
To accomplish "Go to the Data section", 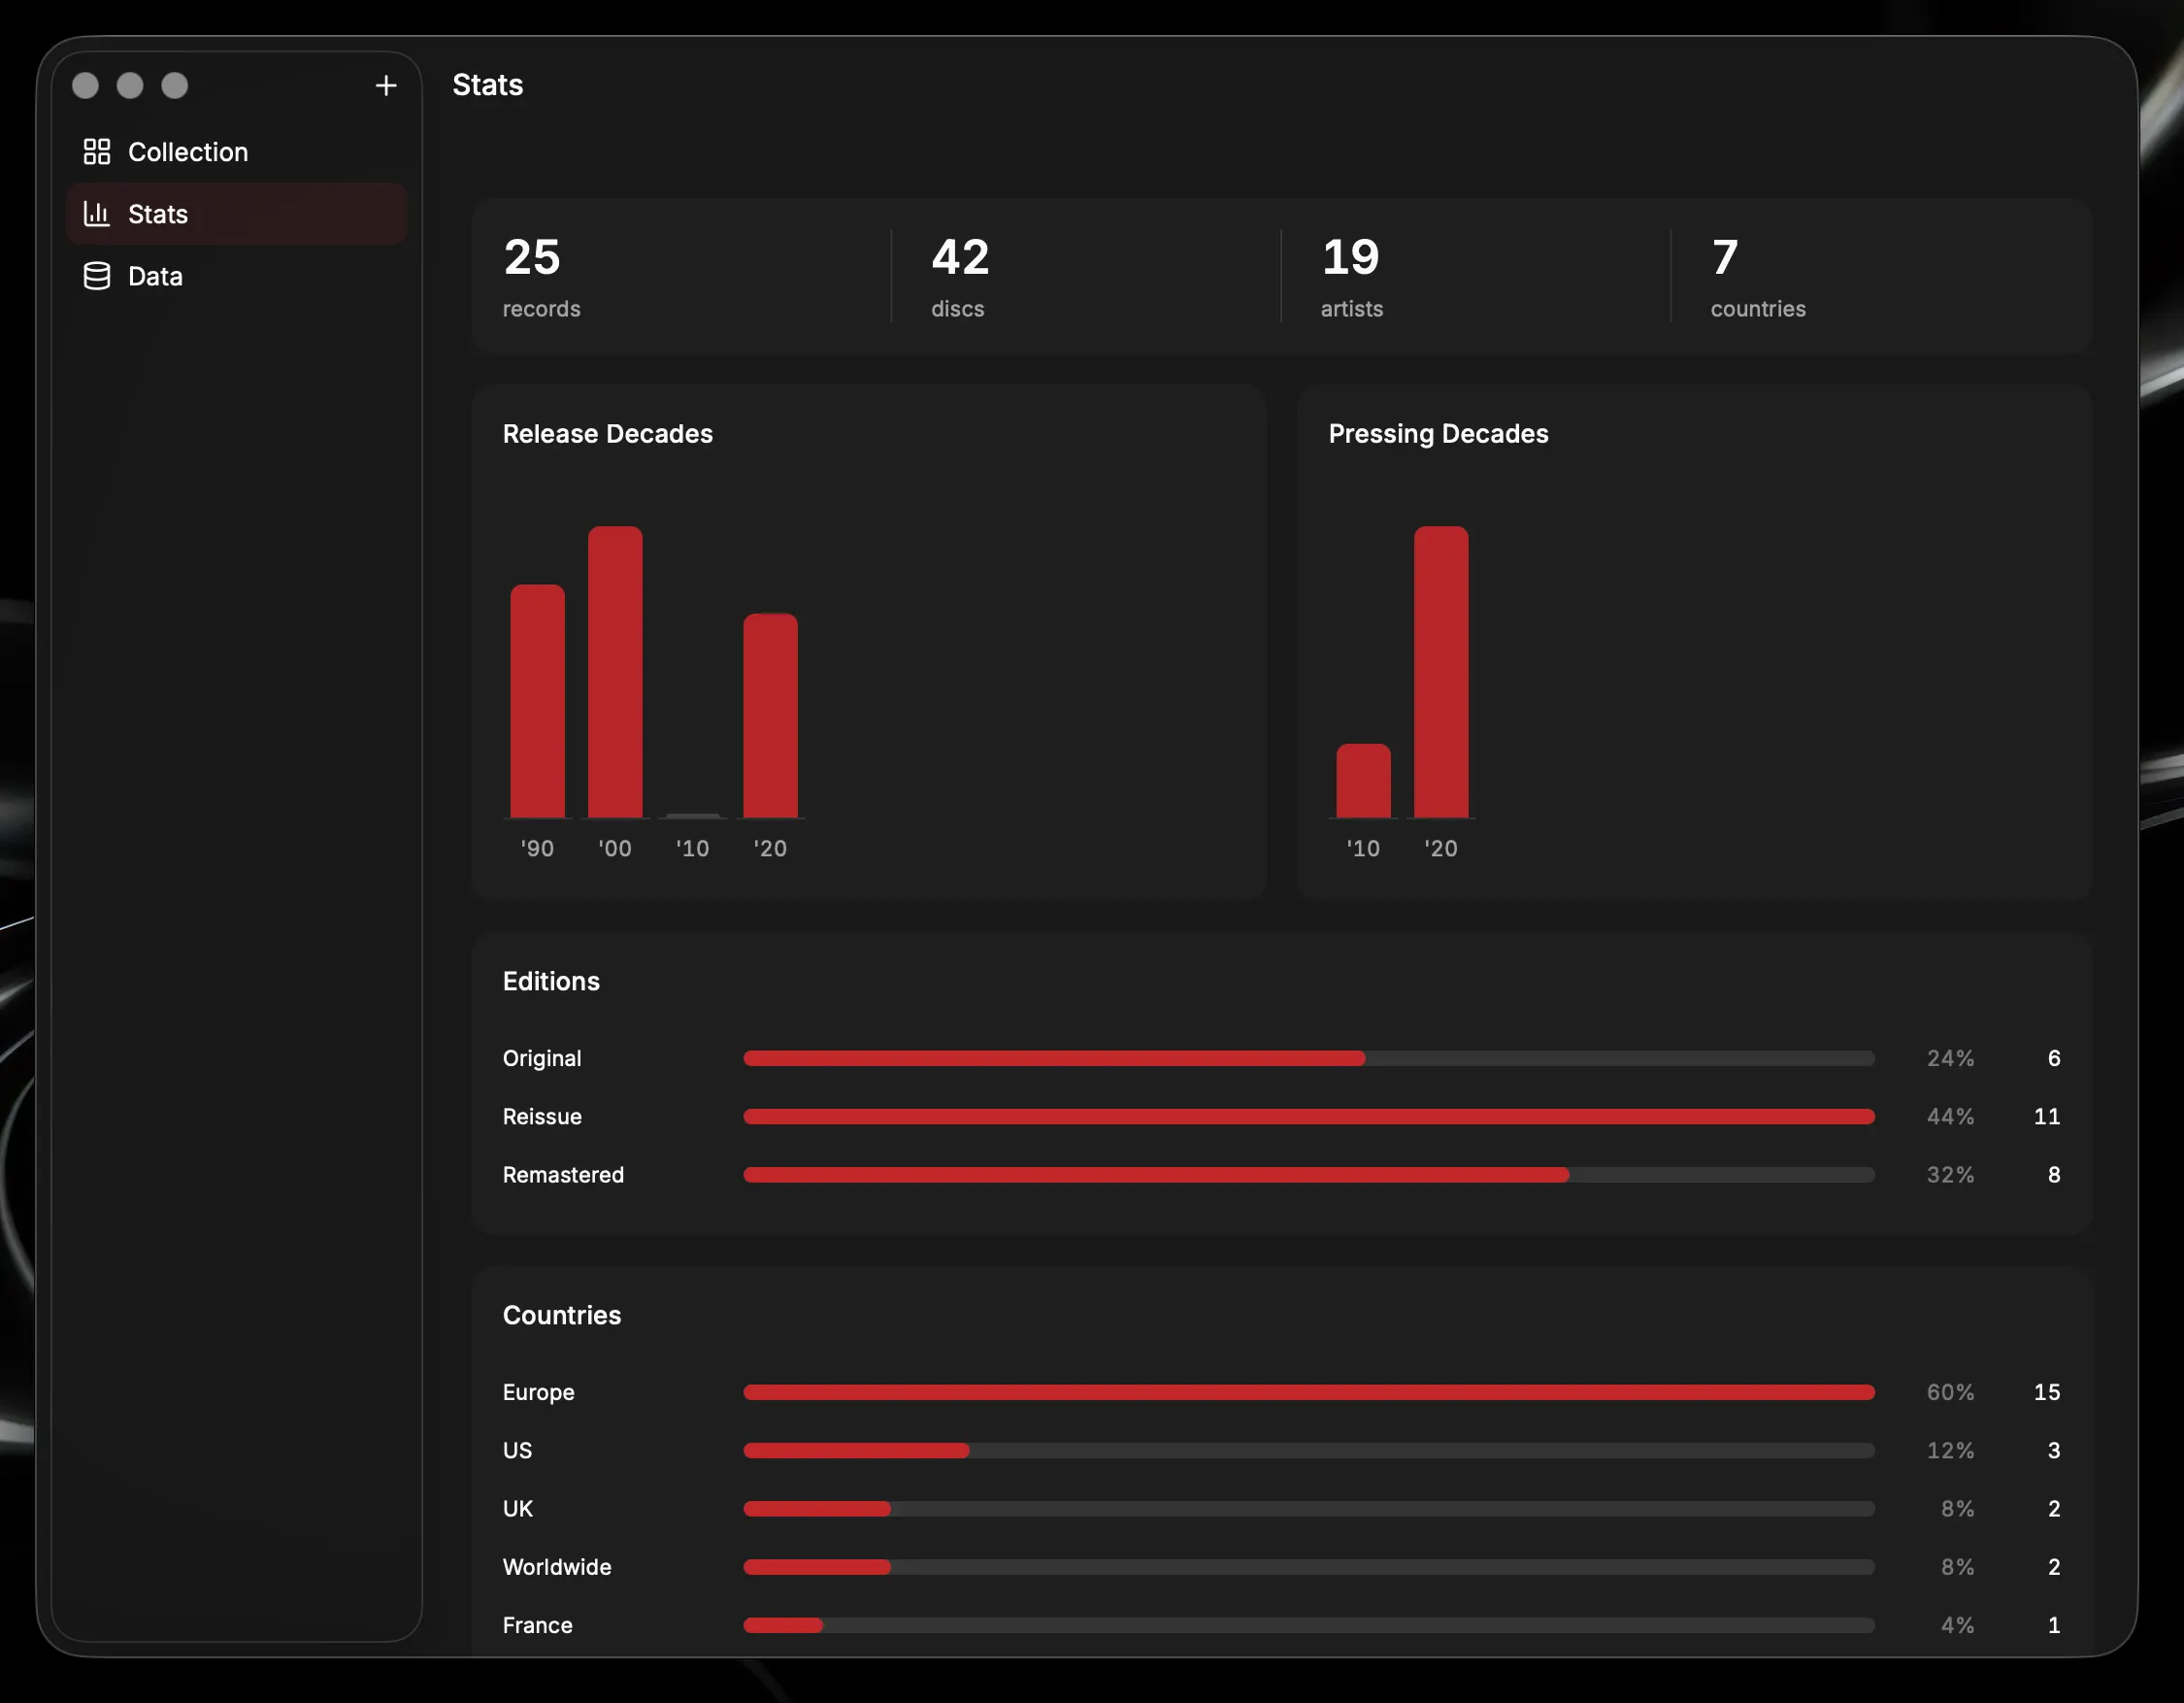I will [237, 276].
